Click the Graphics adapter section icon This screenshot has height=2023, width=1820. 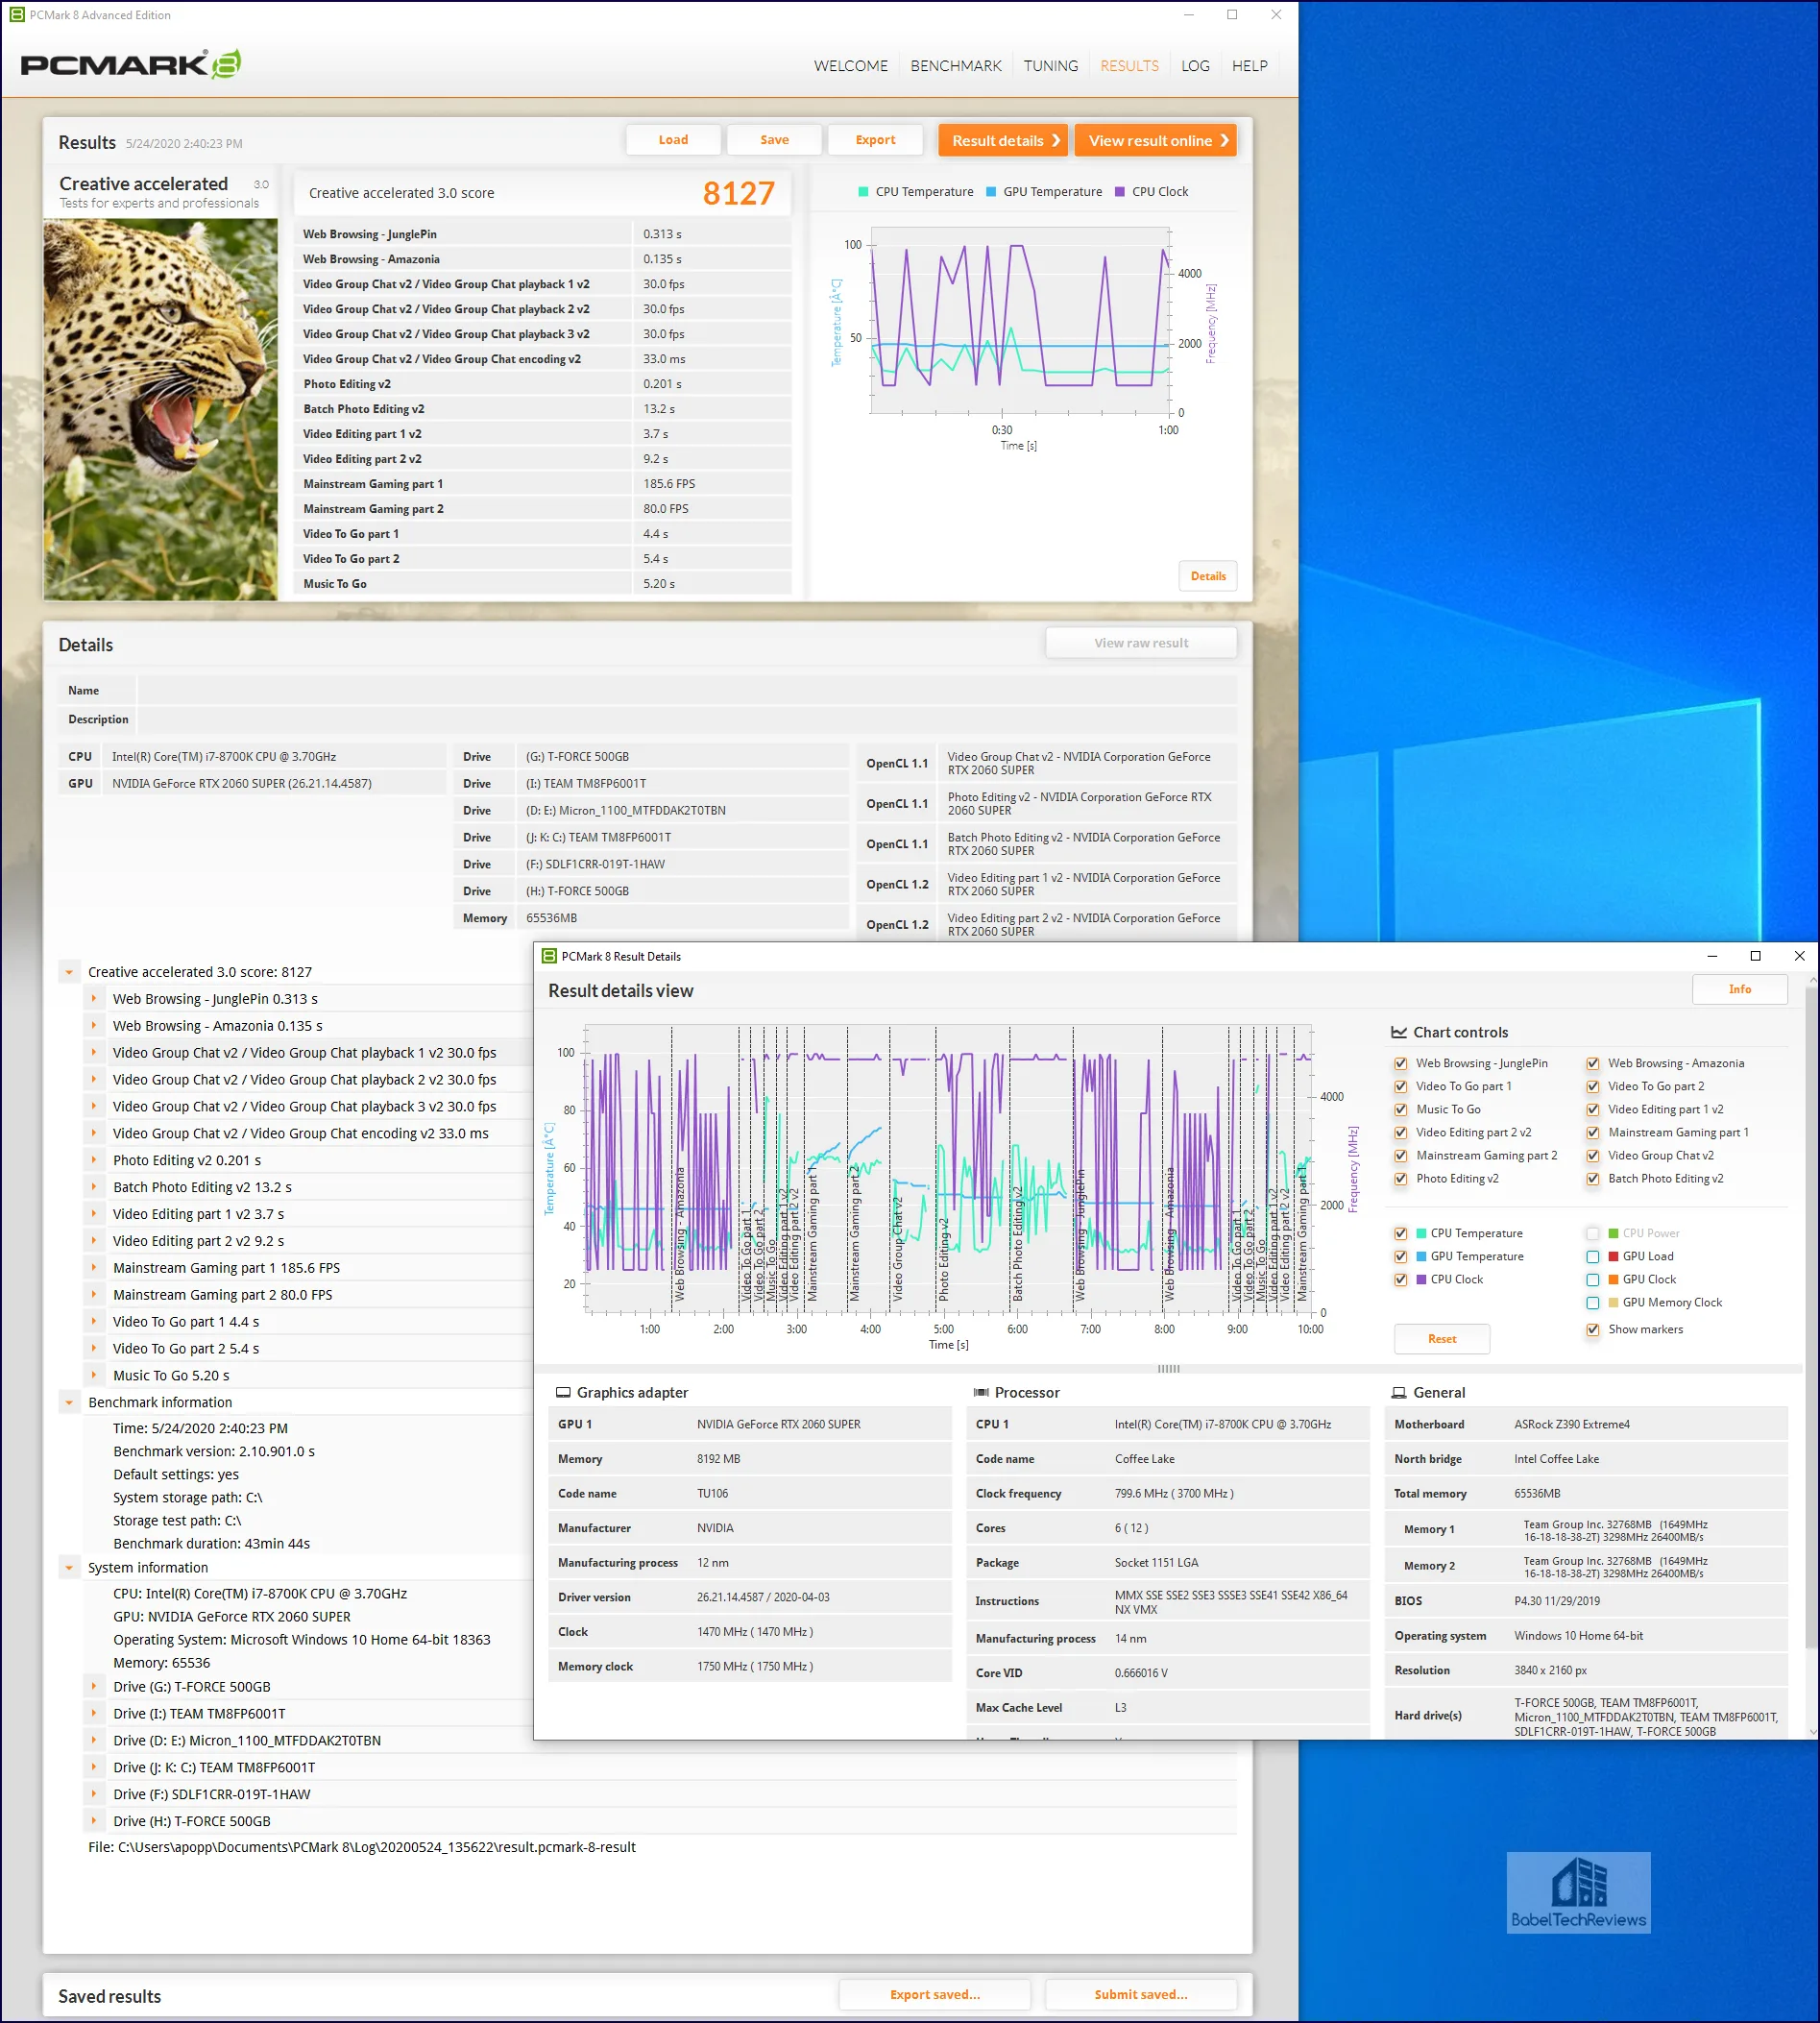tap(563, 1392)
